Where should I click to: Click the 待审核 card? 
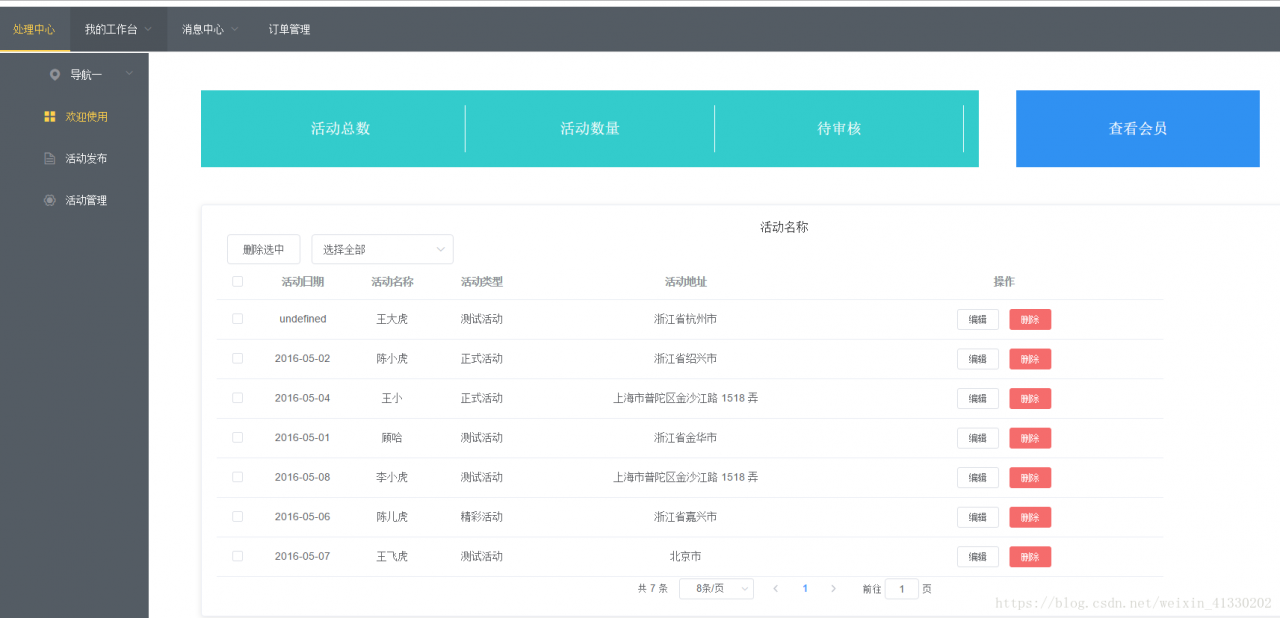pos(839,129)
